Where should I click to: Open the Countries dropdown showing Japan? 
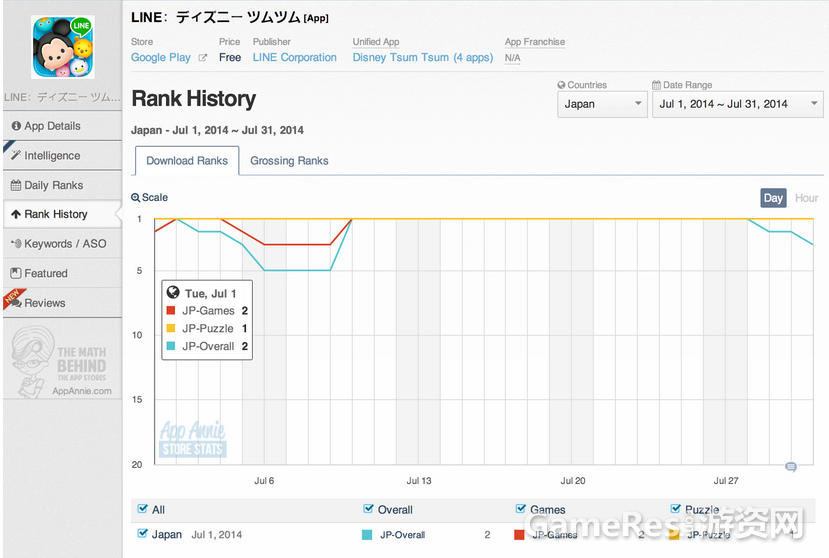[602, 104]
